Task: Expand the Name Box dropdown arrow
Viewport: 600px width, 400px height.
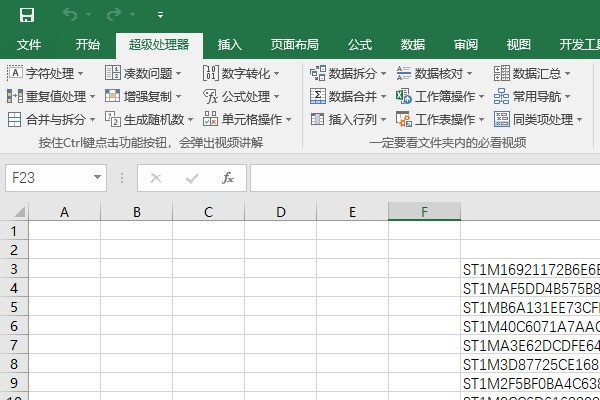Action: coord(97,178)
